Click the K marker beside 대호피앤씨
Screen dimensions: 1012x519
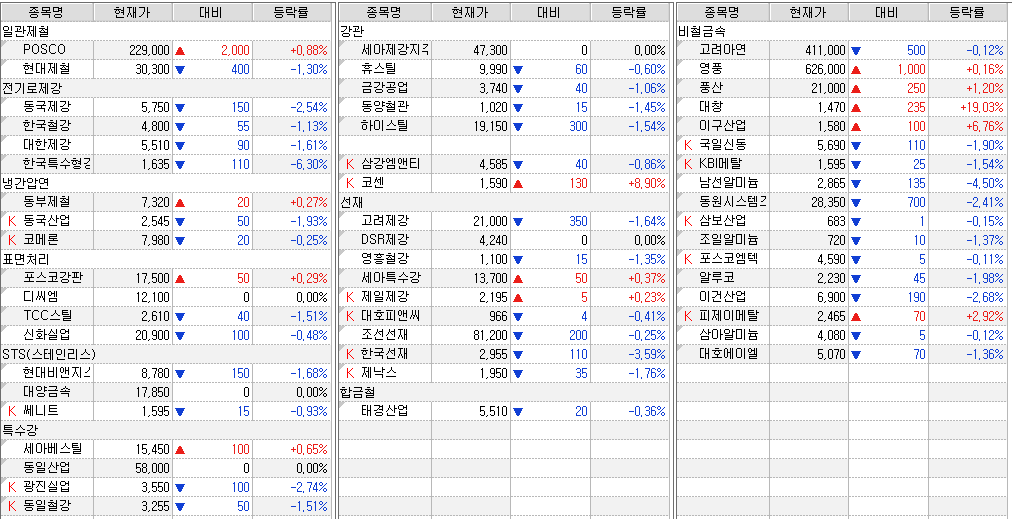coord(350,316)
